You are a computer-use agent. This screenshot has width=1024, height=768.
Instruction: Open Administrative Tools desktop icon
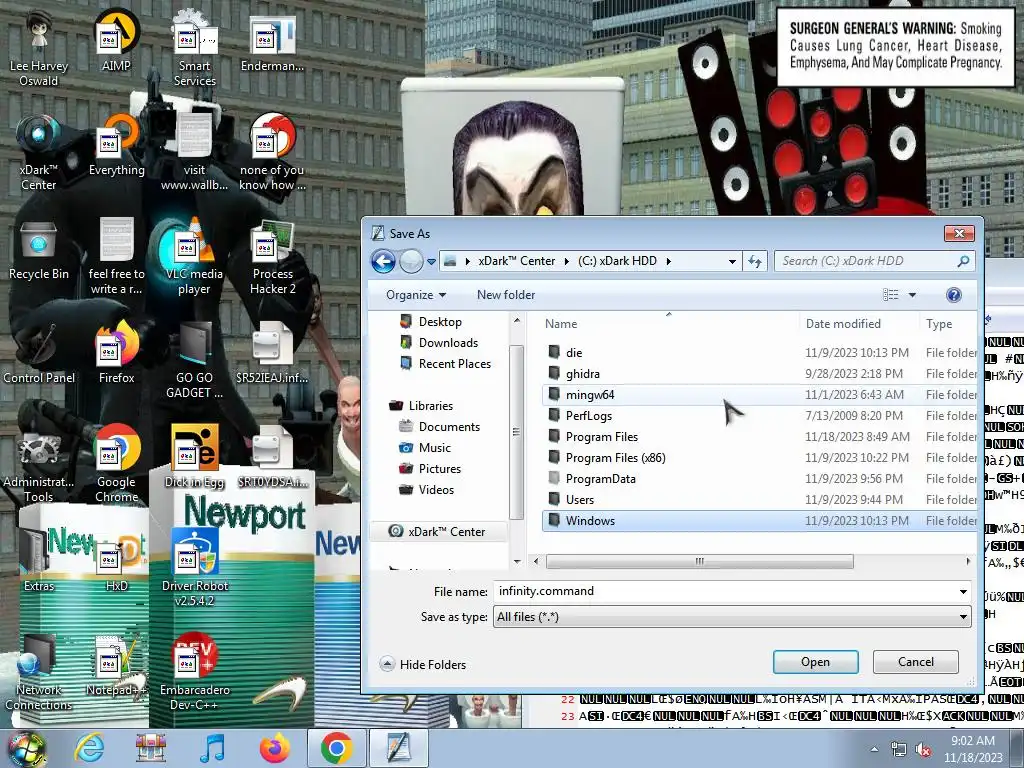tap(39, 464)
